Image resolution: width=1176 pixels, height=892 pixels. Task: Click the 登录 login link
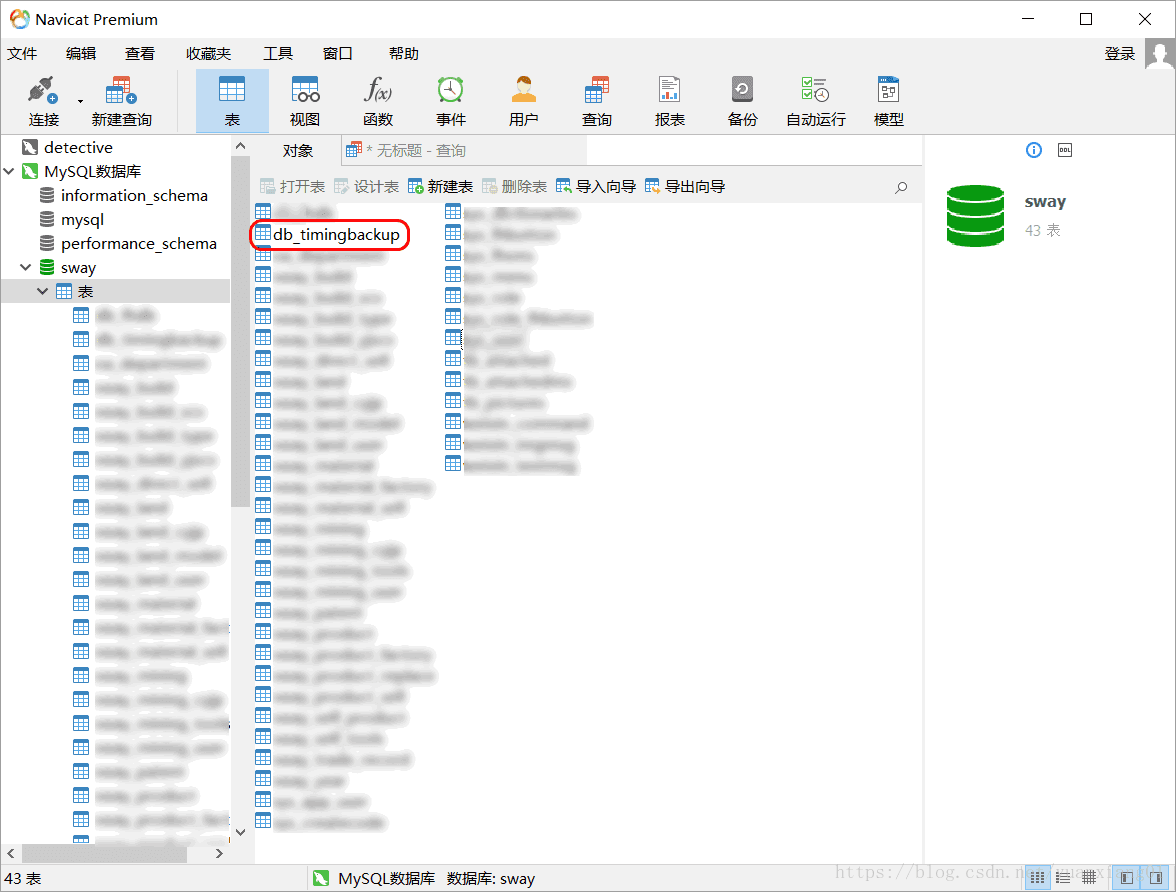pyautogui.click(x=1120, y=54)
